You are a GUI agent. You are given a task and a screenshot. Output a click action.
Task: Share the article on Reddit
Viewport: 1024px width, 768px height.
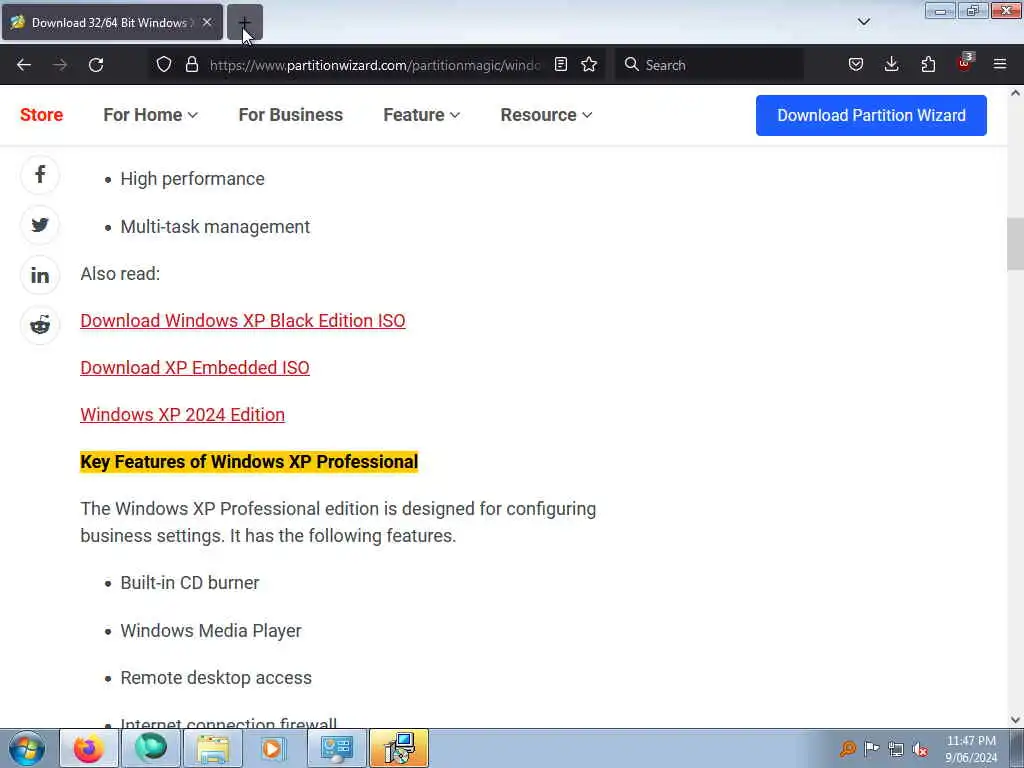pyautogui.click(x=40, y=325)
